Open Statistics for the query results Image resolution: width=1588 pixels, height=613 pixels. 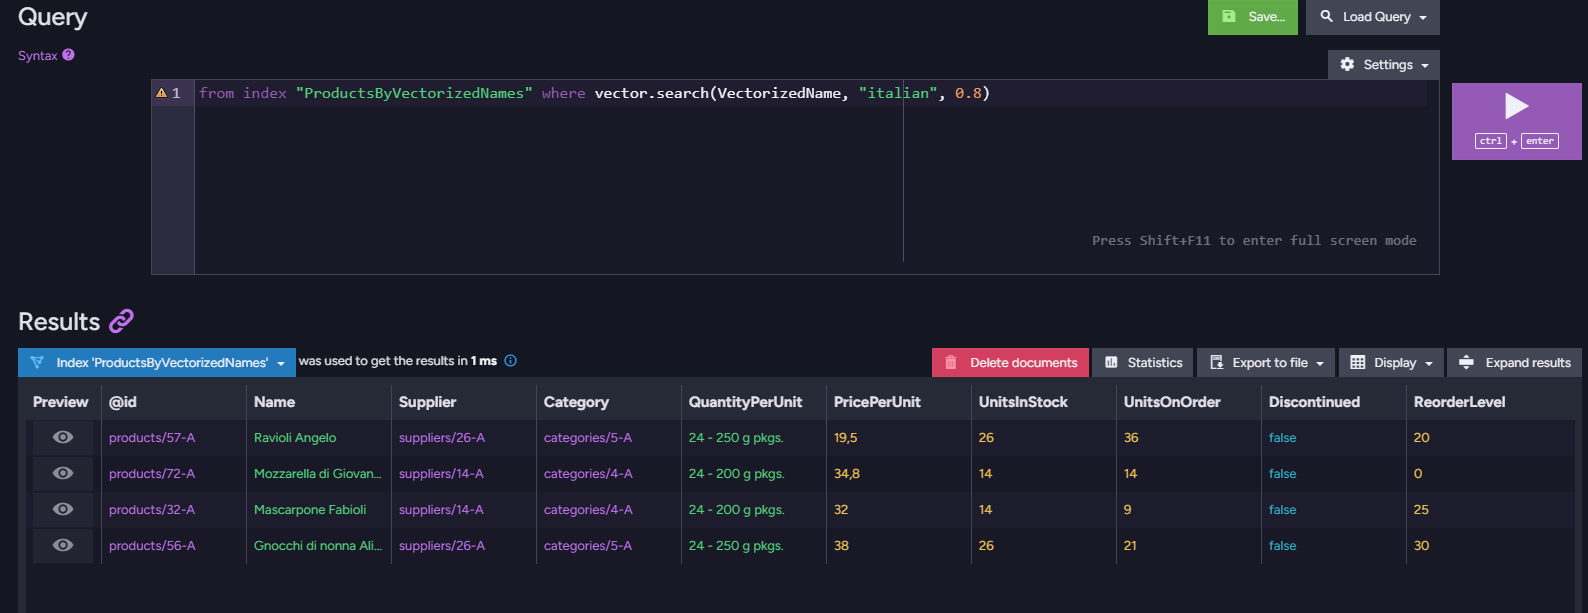1143,362
